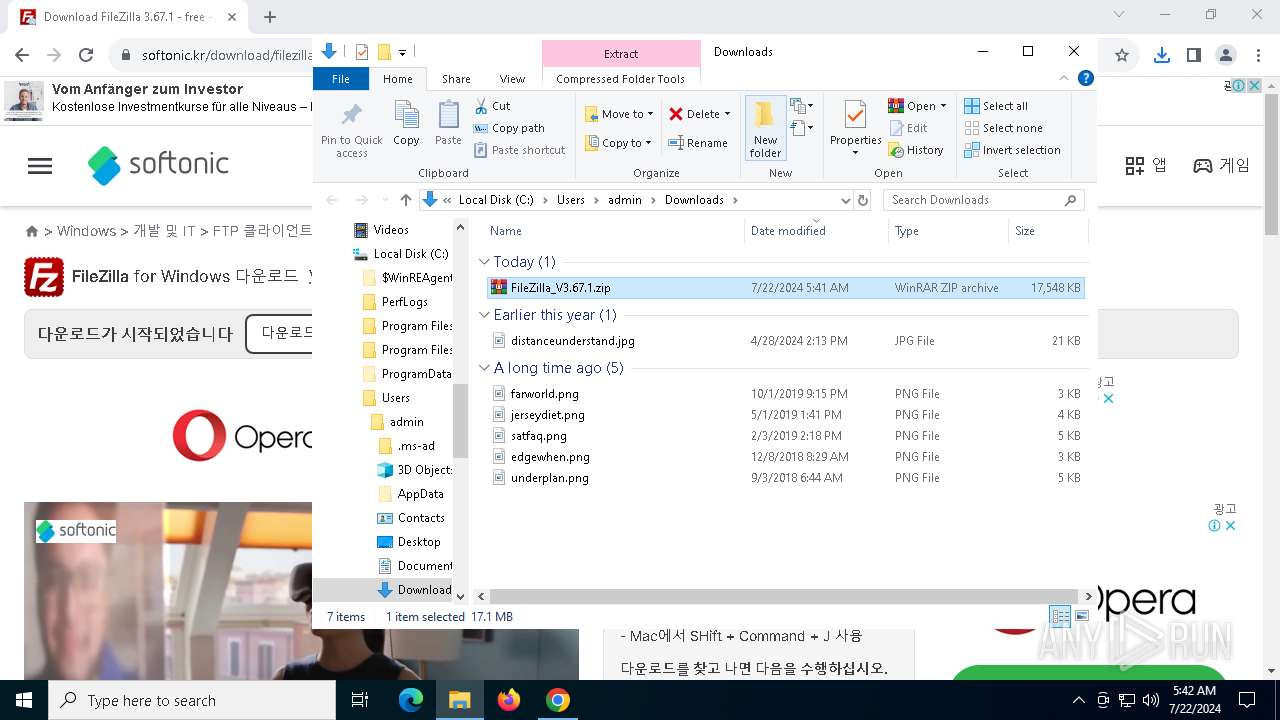Open Task View on taskbar

tap(360, 700)
